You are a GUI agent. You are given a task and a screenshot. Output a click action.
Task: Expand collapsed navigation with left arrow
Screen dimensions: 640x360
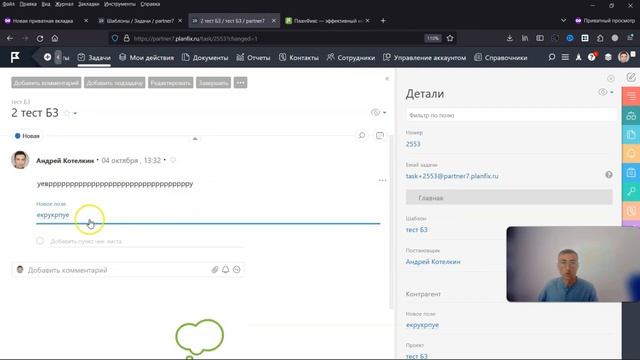[x=58, y=57]
